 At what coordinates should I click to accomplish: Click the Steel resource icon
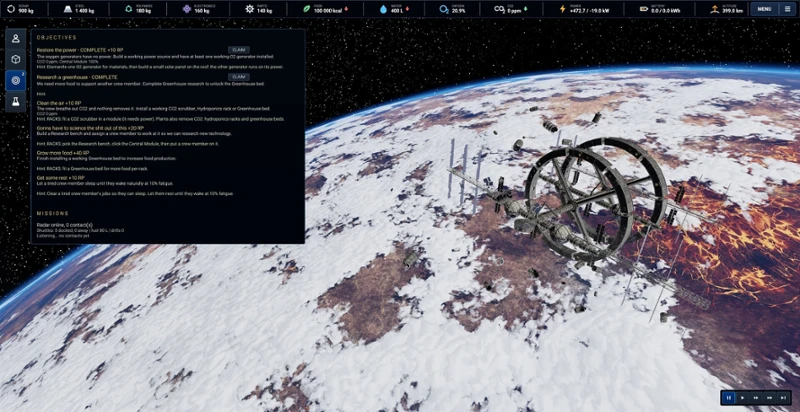click(68, 9)
